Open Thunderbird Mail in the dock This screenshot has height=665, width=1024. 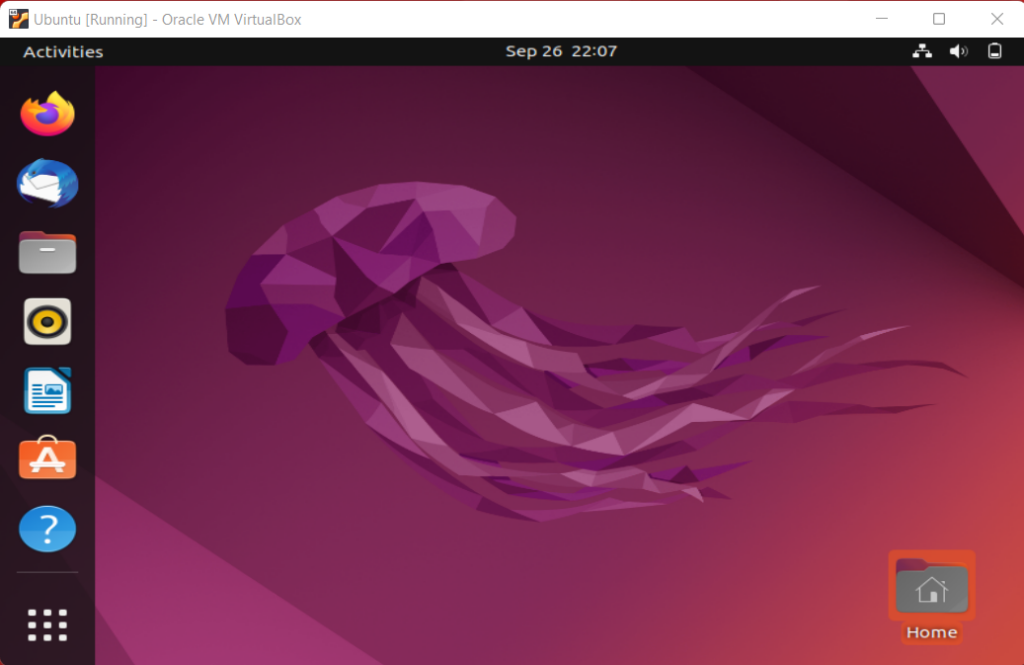click(x=47, y=184)
